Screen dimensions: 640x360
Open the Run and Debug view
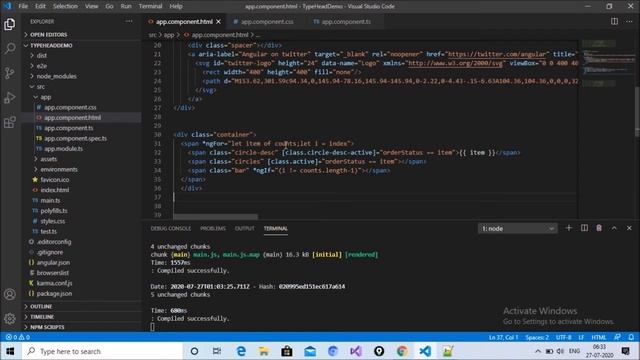click(x=9, y=98)
